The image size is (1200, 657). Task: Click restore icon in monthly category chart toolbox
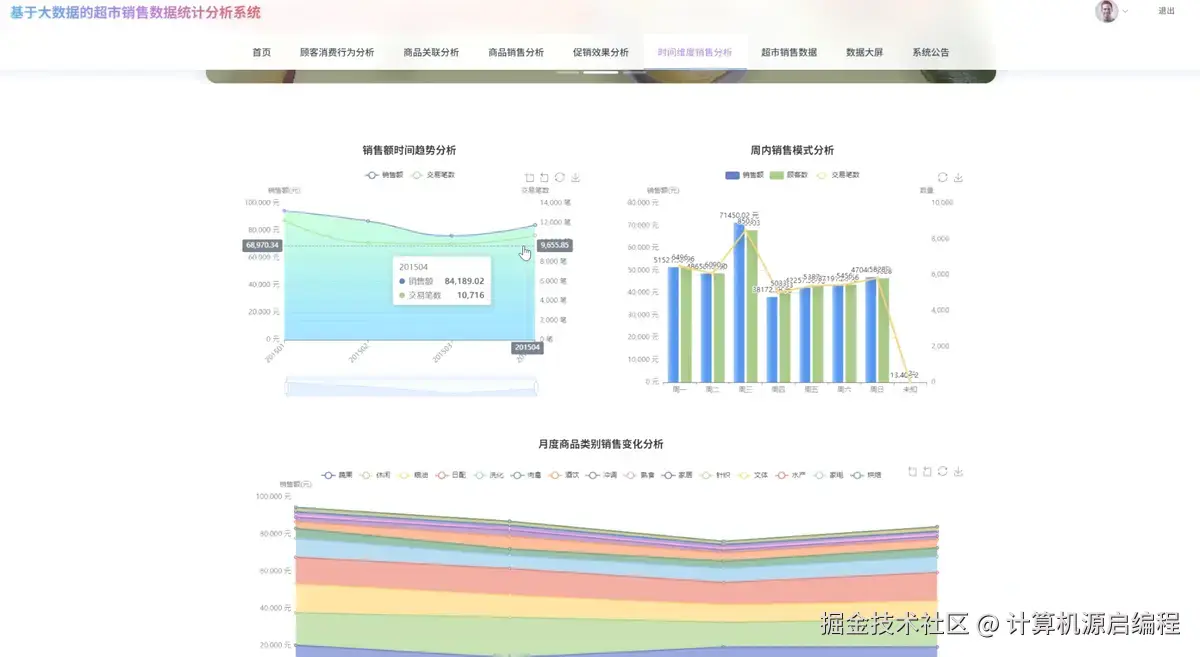point(942,471)
